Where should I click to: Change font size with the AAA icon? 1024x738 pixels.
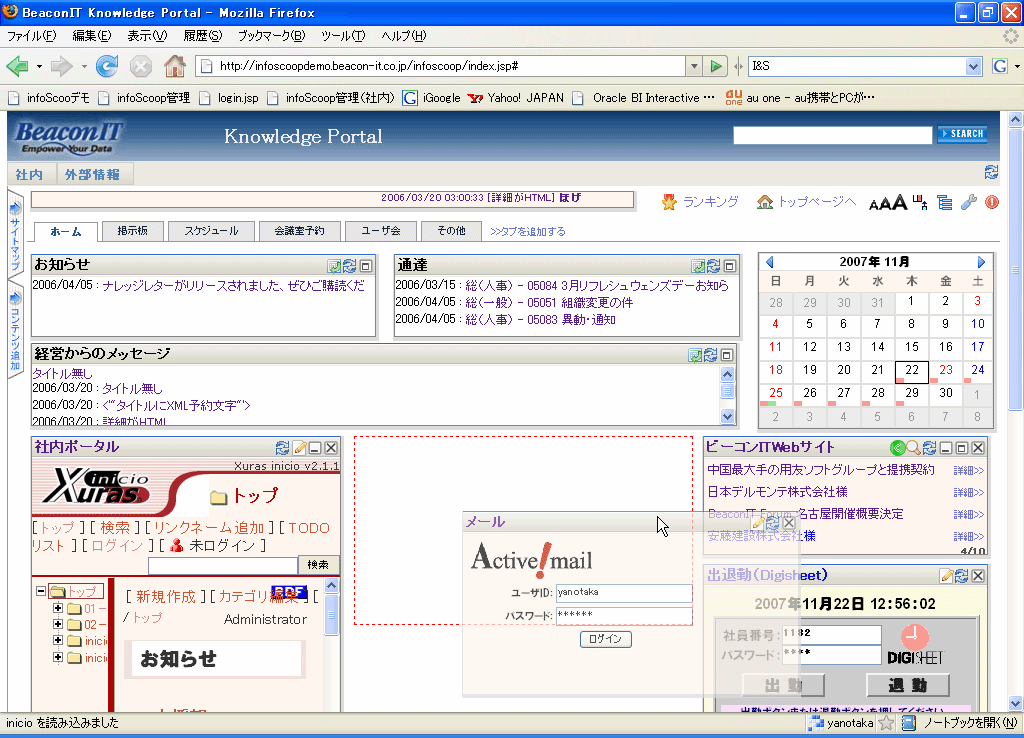[x=888, y=203]
